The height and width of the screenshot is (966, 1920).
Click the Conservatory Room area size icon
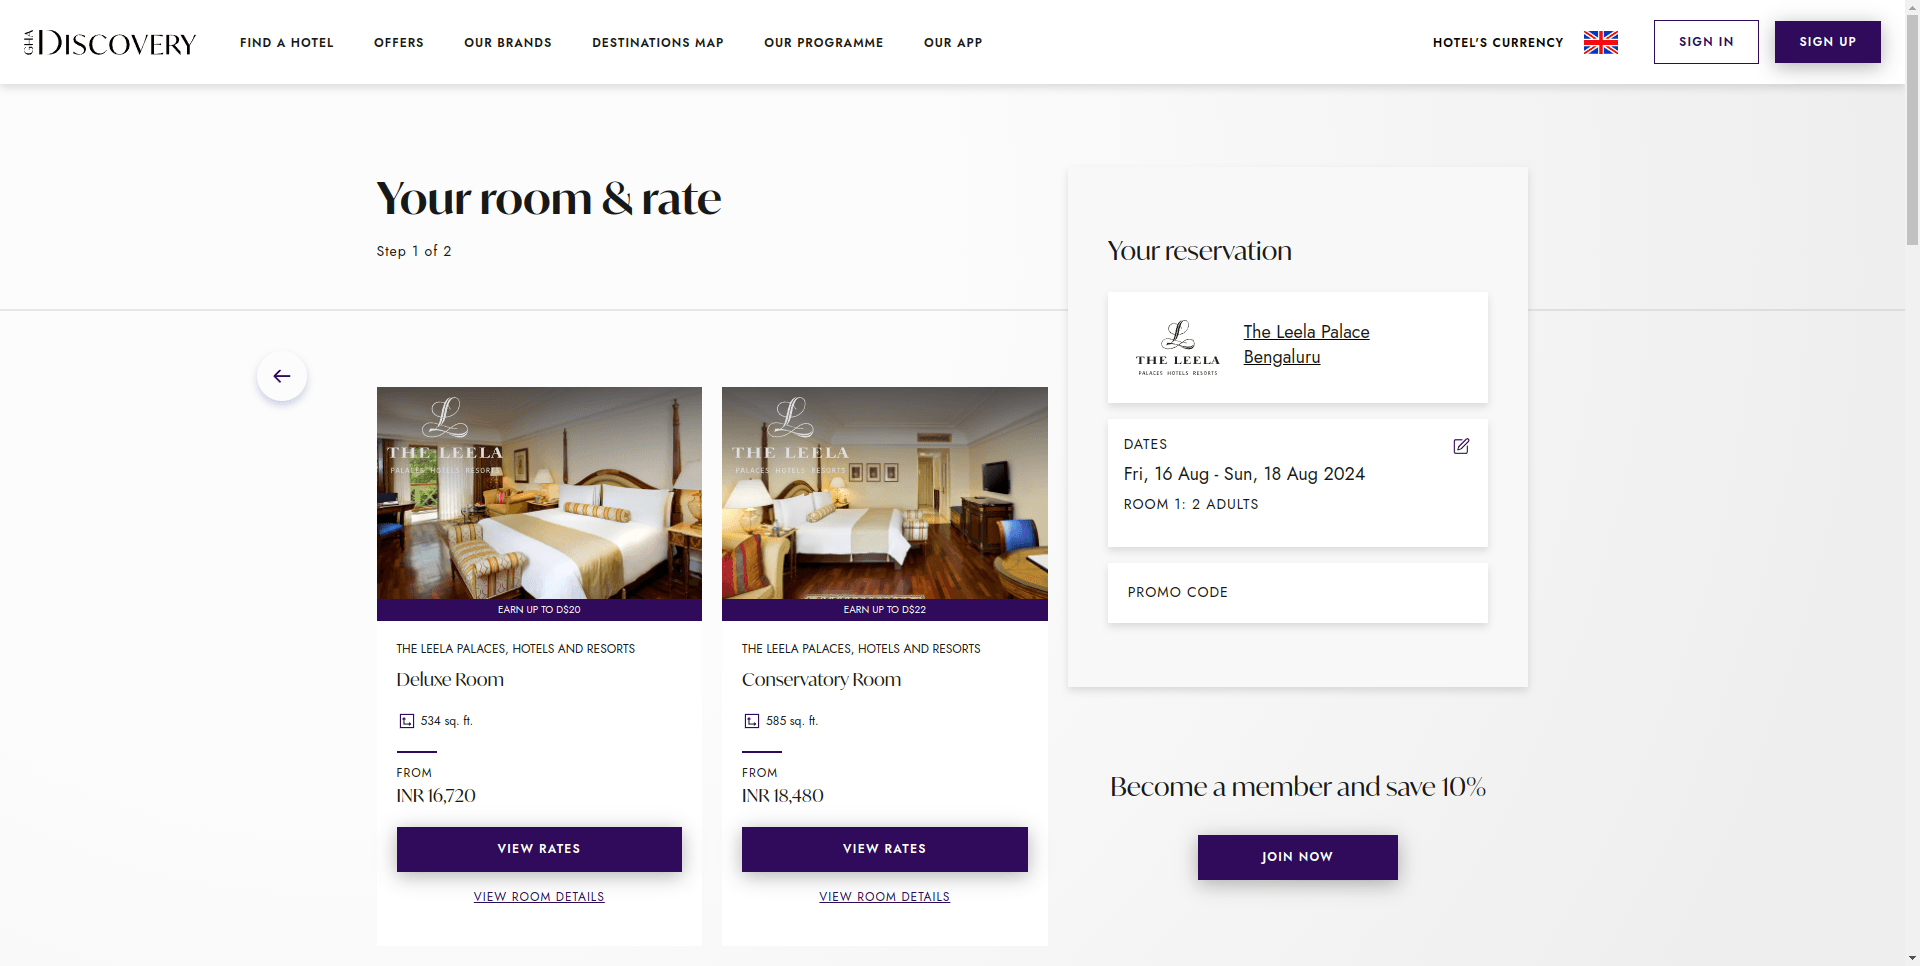pos(752,721)
